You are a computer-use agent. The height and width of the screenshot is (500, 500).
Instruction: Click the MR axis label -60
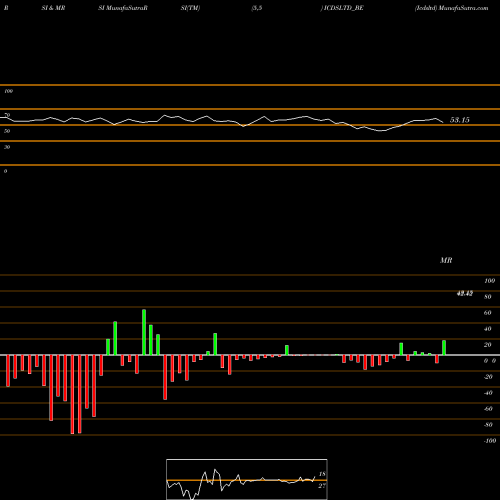tap(488, 409)
